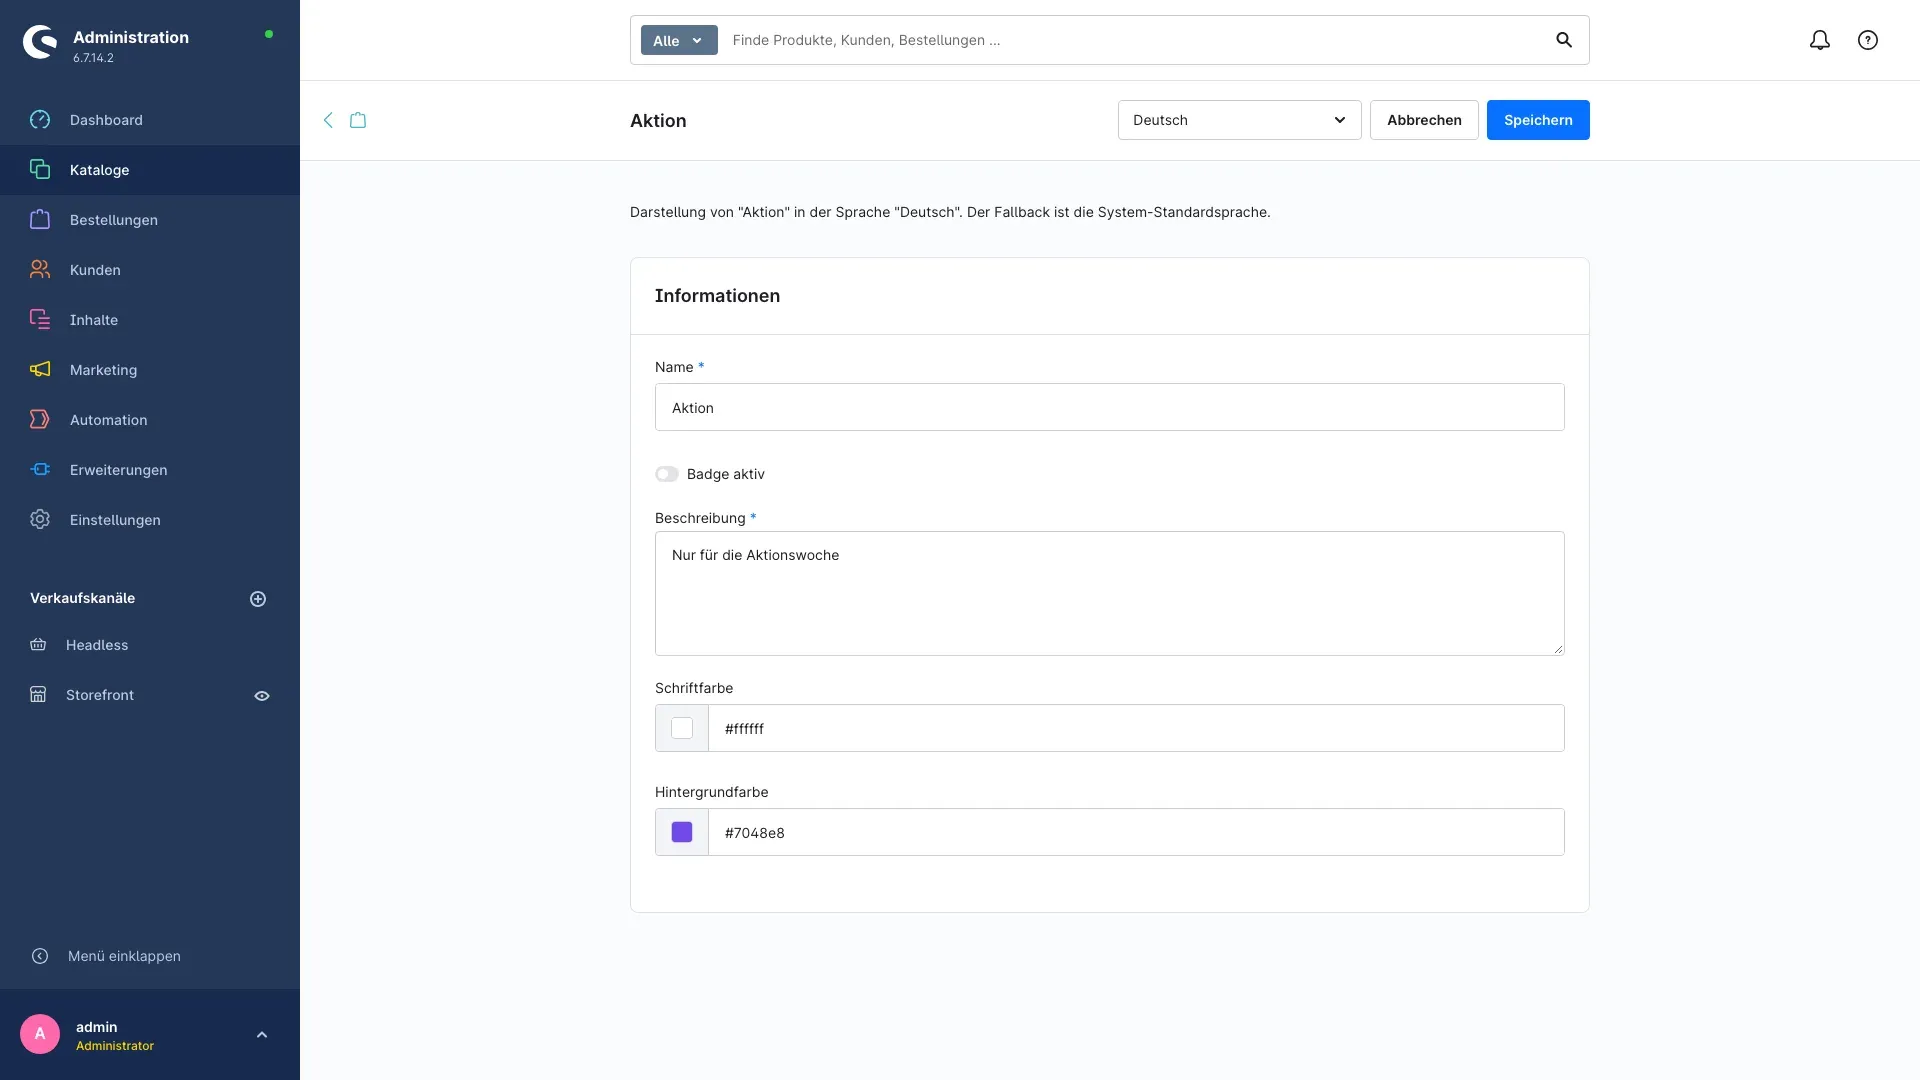The image size is (1920, 1080).
Task: Click the Schriftfarbe hex value field
Action: 1136,728
